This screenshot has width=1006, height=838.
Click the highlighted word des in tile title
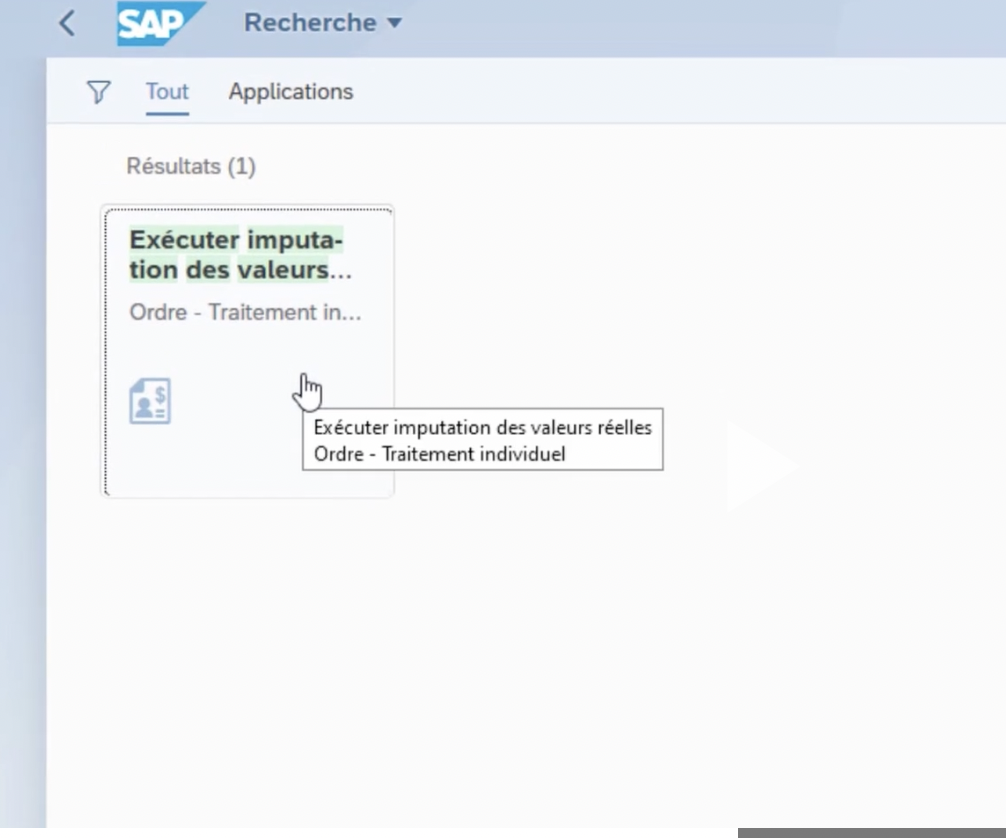(x=207, y=270)
